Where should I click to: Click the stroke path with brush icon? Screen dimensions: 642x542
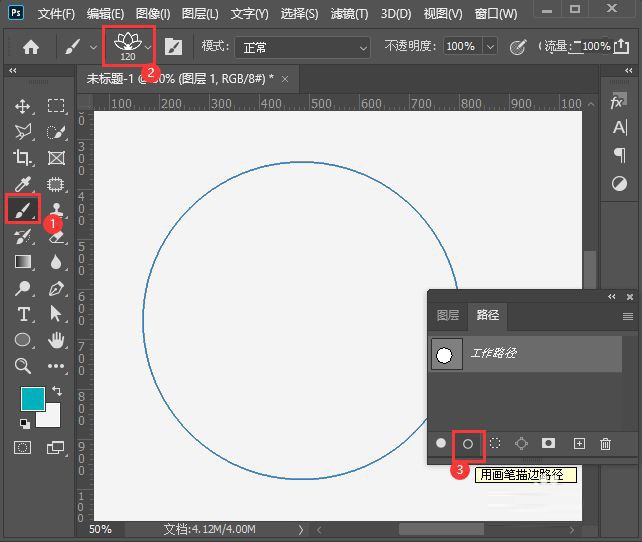(467, 443)
